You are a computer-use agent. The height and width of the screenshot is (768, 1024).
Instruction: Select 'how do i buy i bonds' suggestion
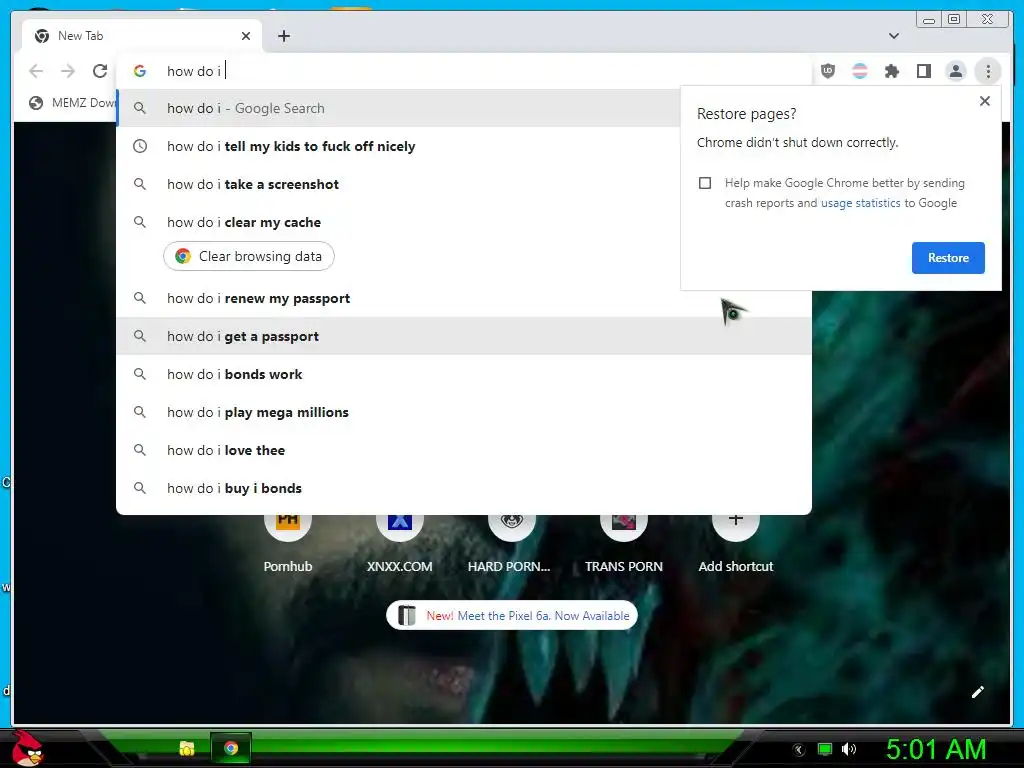pyautogui.click(x=464, y=488)
